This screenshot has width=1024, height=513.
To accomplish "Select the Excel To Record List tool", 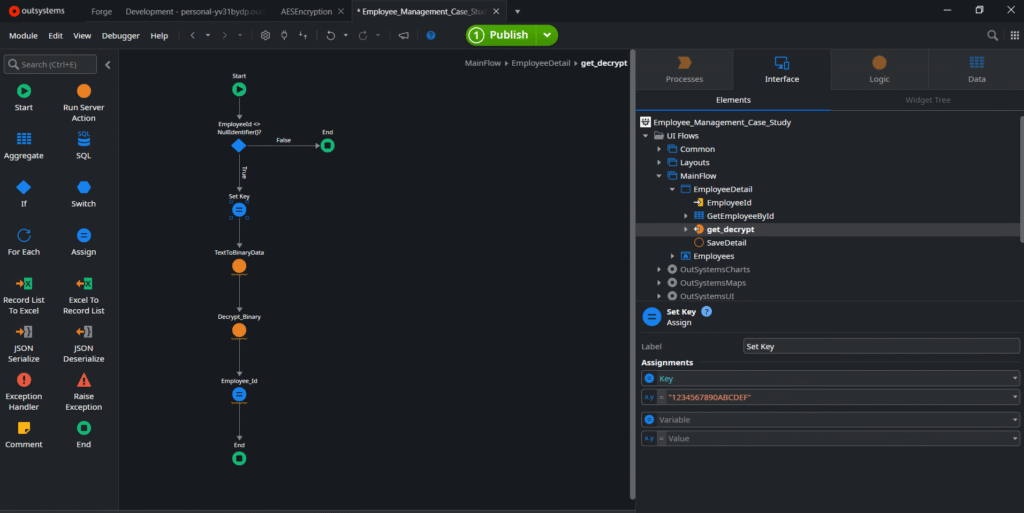I will pos(84,295).
